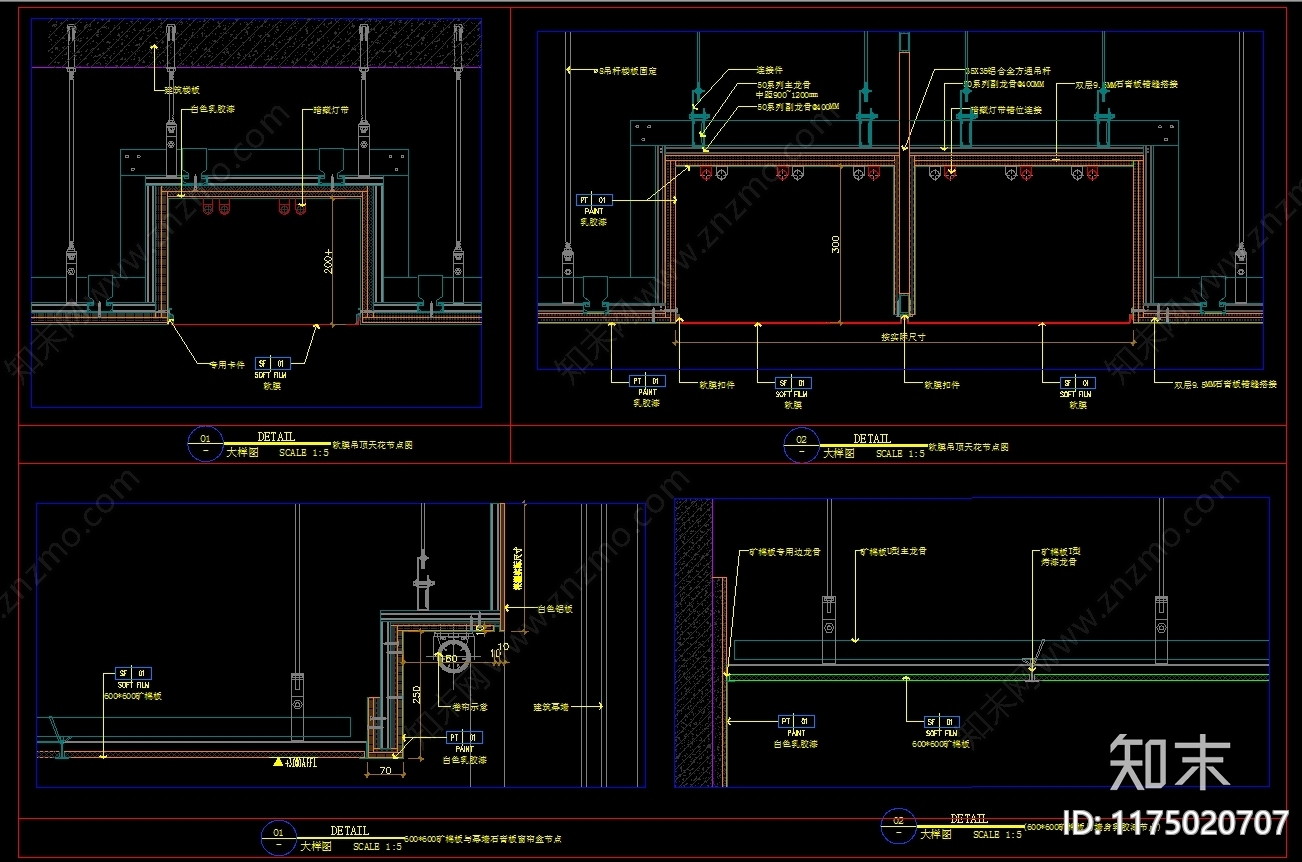This screenshot has width=1302, height=862.
Task: Click the 连接件 annotation text
Action: click(768, 71)
